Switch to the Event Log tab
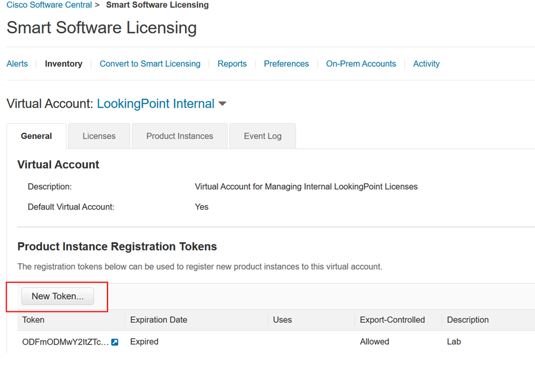The height and width of the screenshot is (365, 535). click(262, 136)
